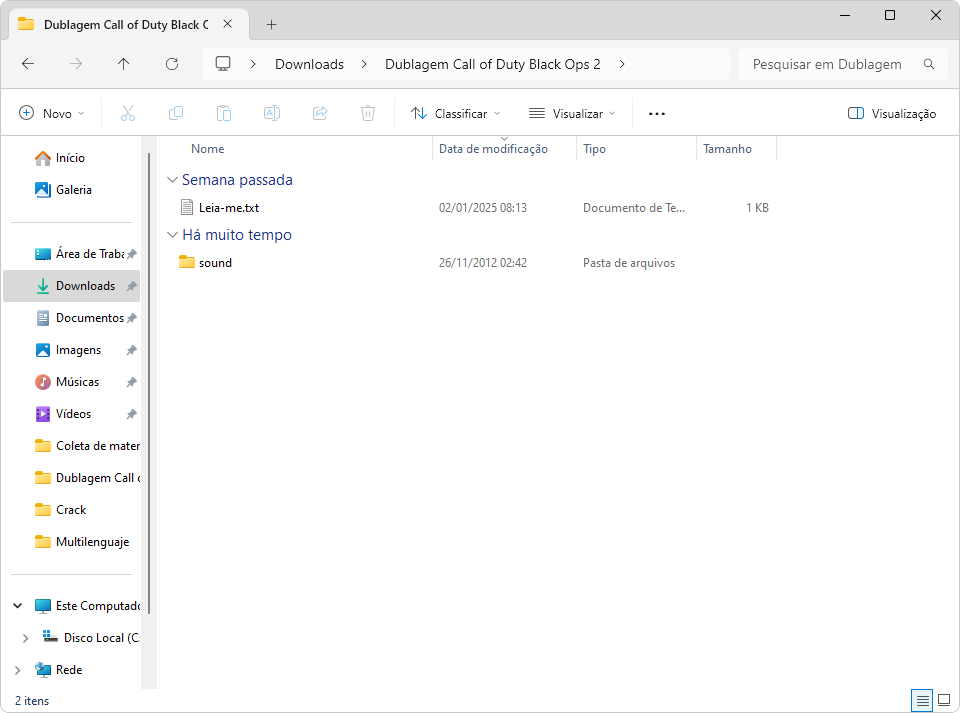Expand the Disco Local (C:) node
The width and height of the screenshot is (960, 713).
tap(25, 638)
